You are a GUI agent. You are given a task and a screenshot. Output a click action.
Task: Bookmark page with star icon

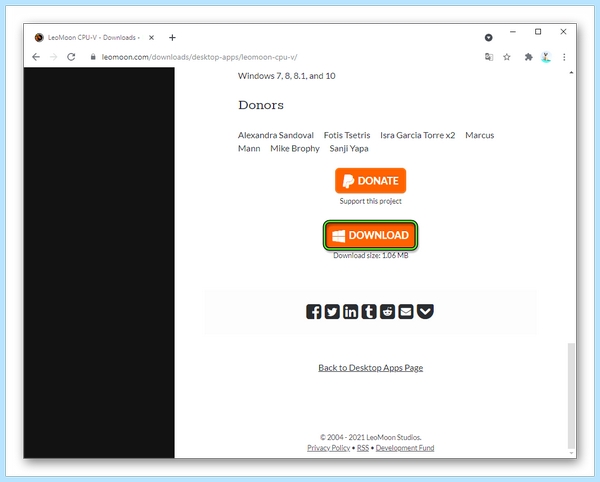pyautogui.click(x=507, y=57)
